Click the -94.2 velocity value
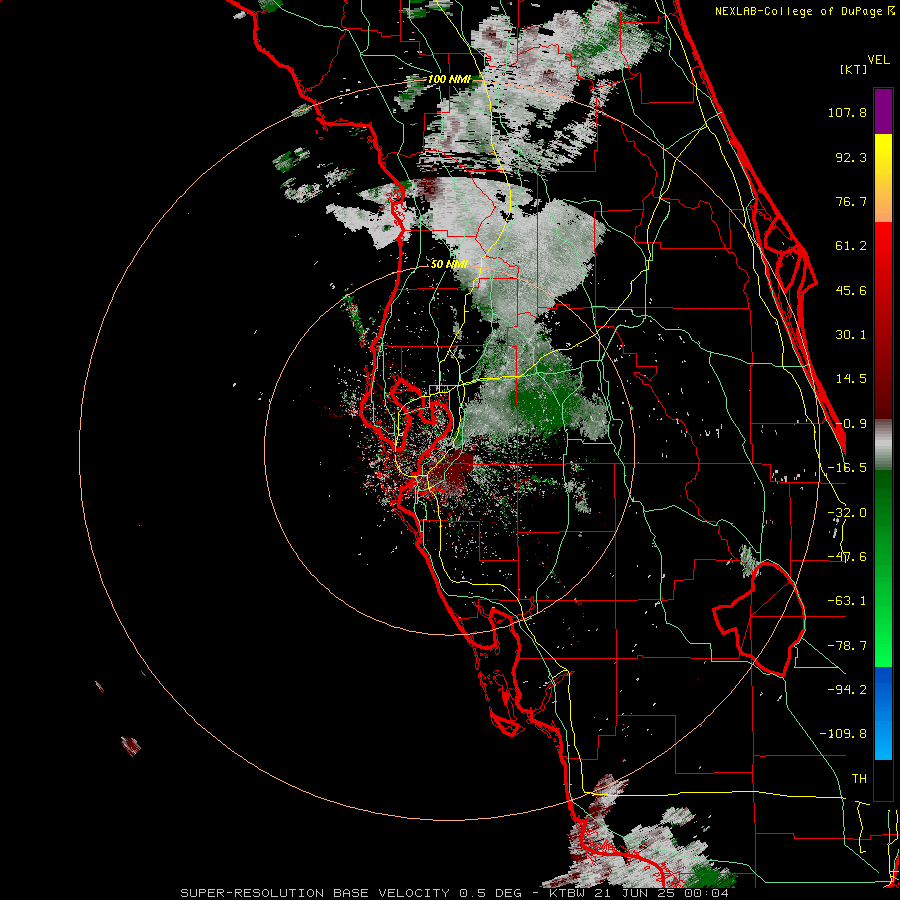This screenshot has width=900, height=900. pos(847,690)
